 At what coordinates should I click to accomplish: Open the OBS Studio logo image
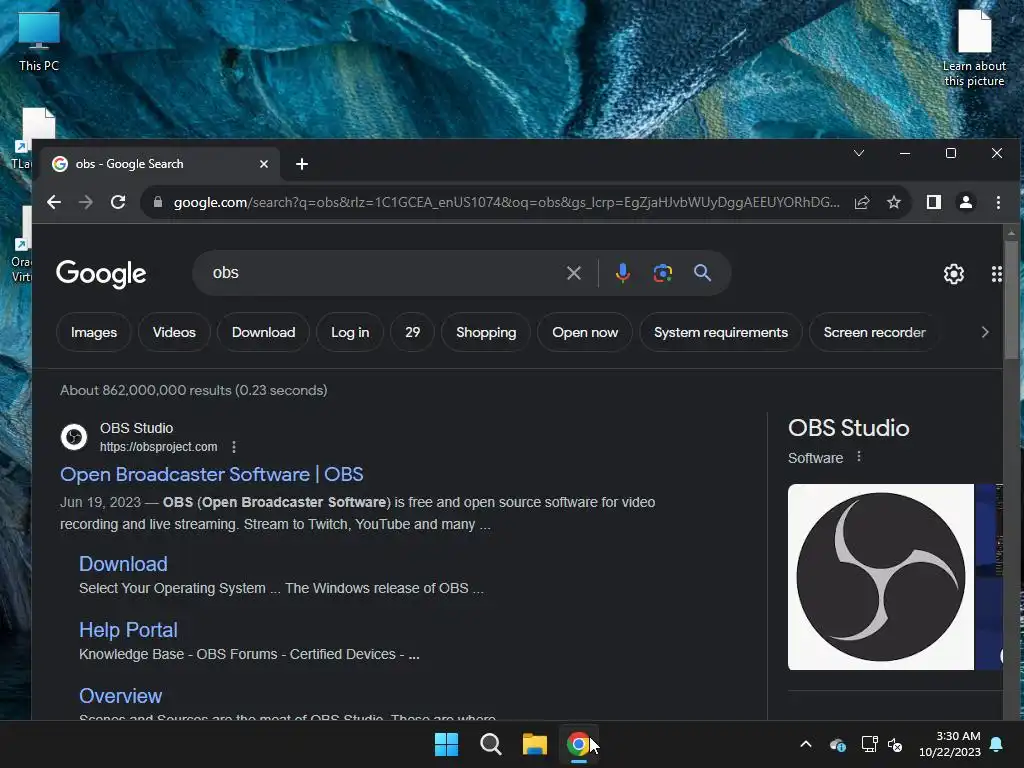(881, 577)
